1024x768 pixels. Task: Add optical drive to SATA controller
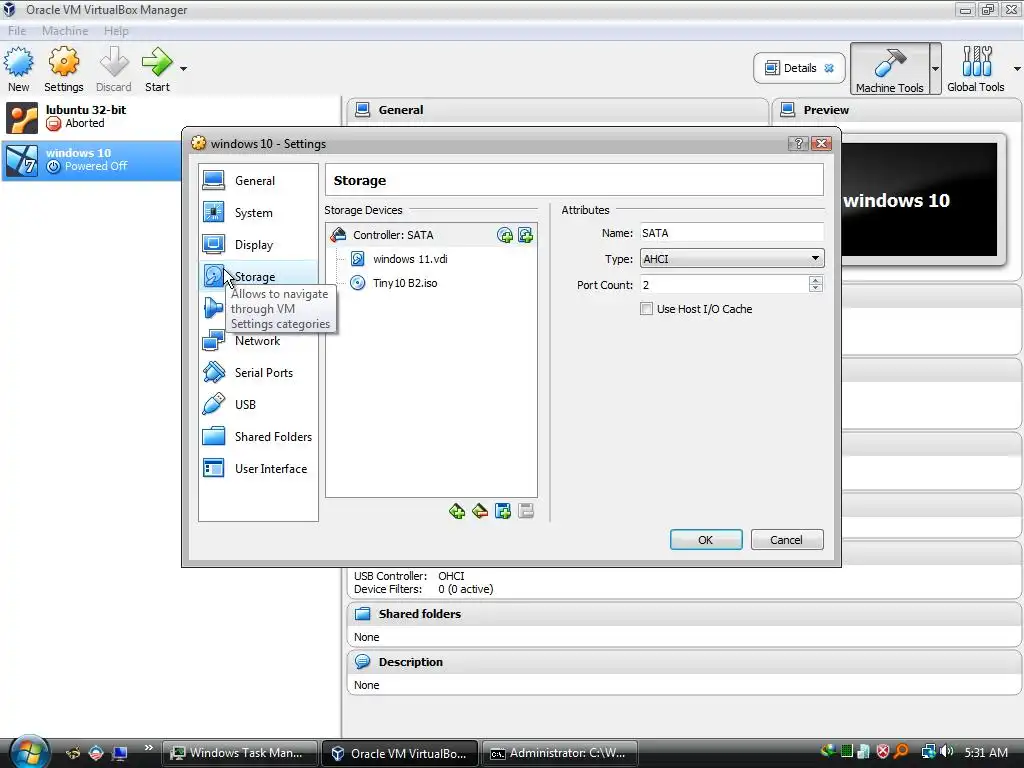coord(504,235)
